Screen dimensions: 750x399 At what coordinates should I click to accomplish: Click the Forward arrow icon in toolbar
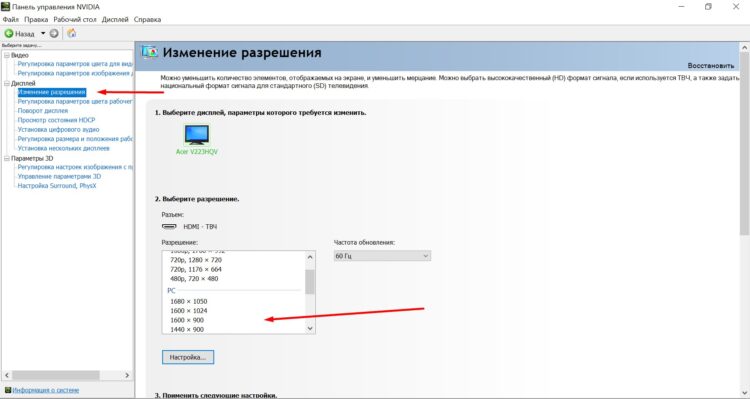coord(54,33)
